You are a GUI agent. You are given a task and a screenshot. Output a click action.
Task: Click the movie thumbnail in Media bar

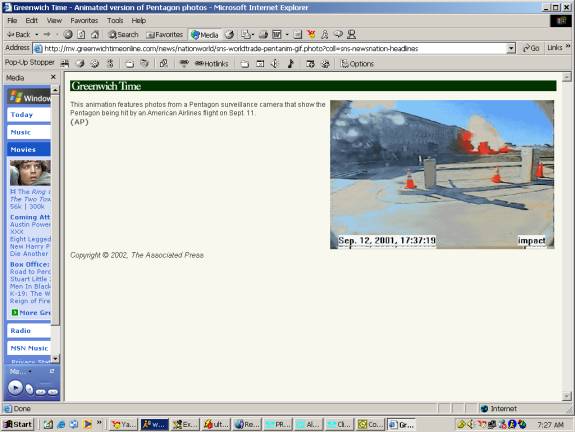(30, 172)
